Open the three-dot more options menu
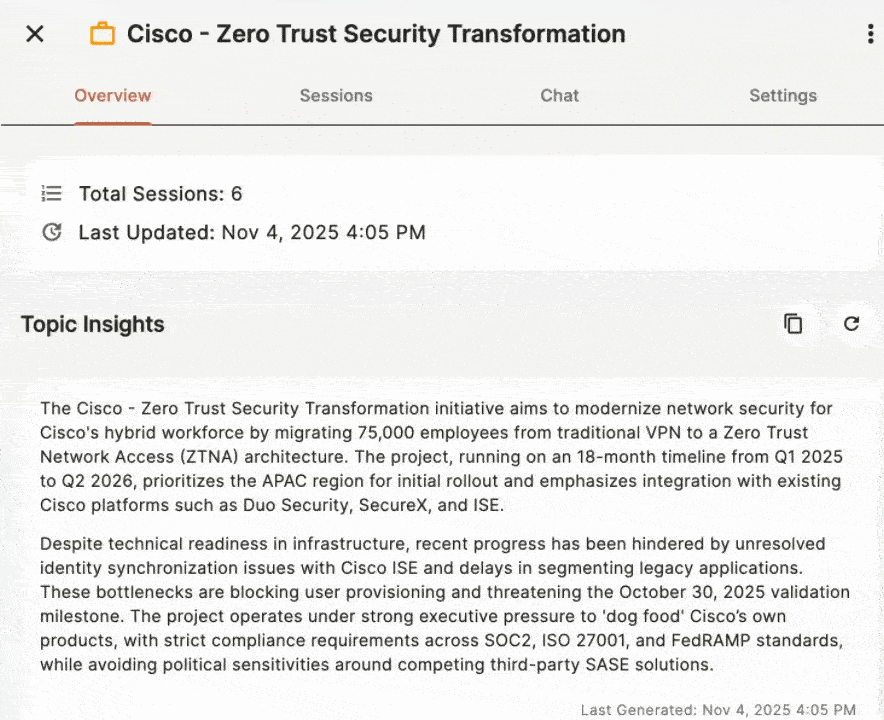The height and width of the screenshot is (720, 884). (x=870, y=34)
